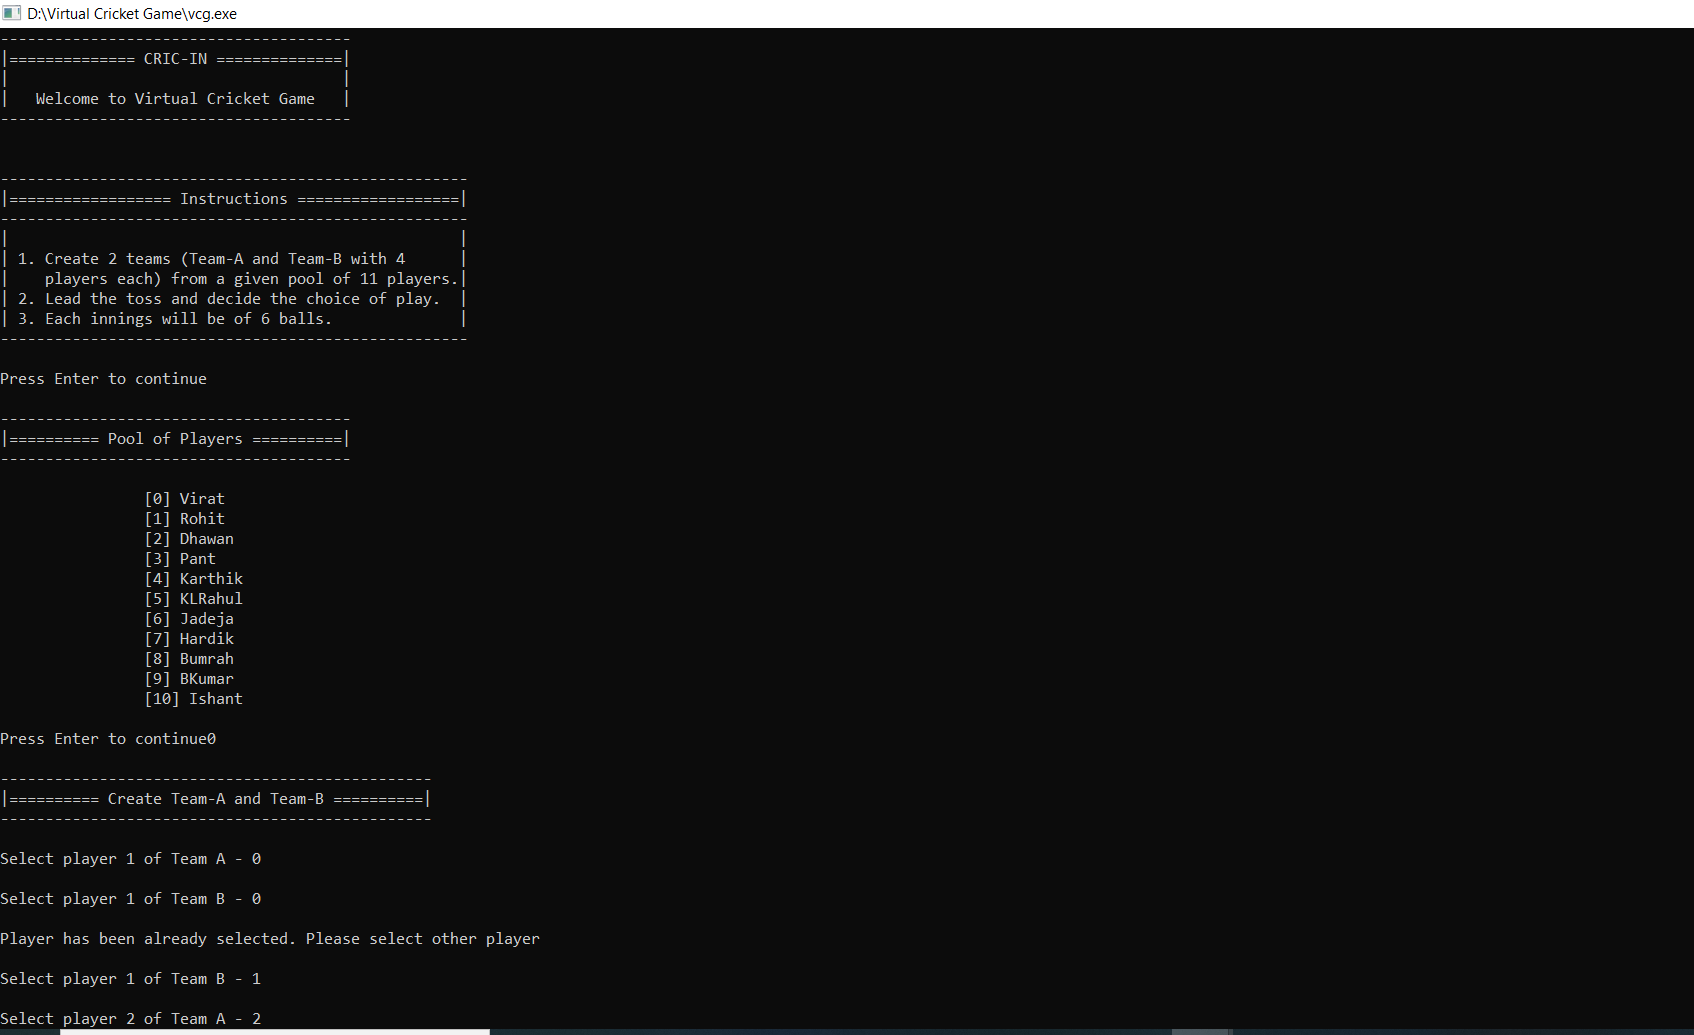Select "[1] Rohit" from the Pool of Players
Viewport: 1694px width, 1035px height.
click(x=185, y=518)
